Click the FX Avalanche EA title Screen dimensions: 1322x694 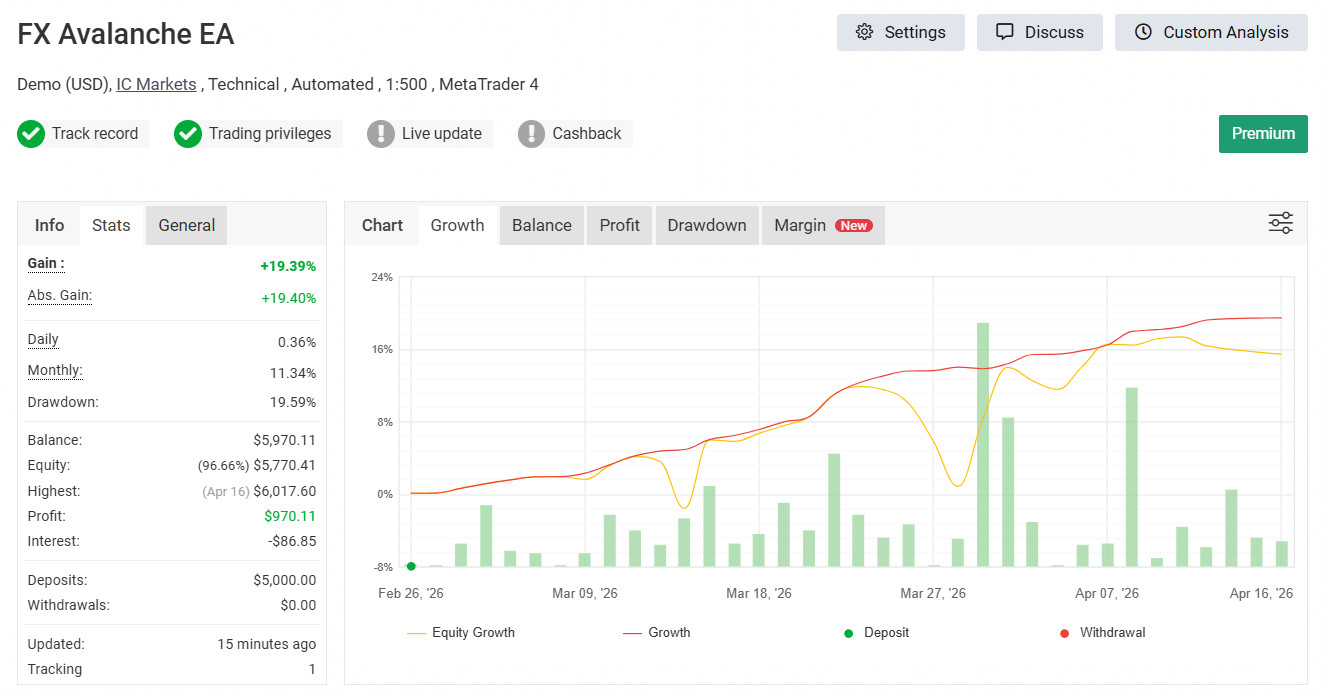click(126, 34)
